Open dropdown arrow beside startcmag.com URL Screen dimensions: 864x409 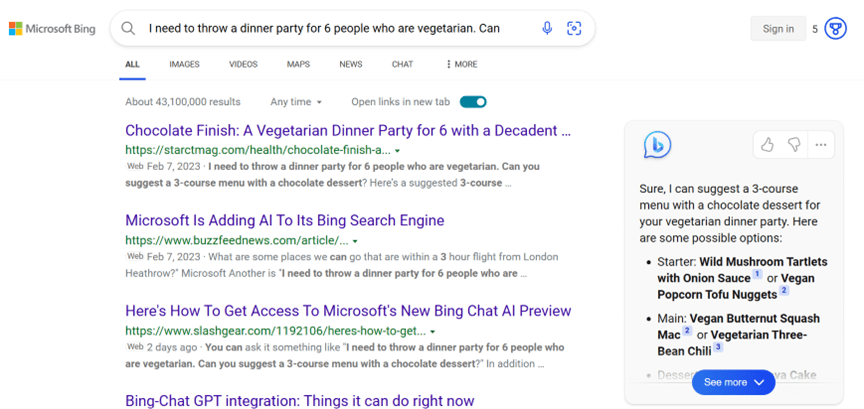click(x=397, y=151)
